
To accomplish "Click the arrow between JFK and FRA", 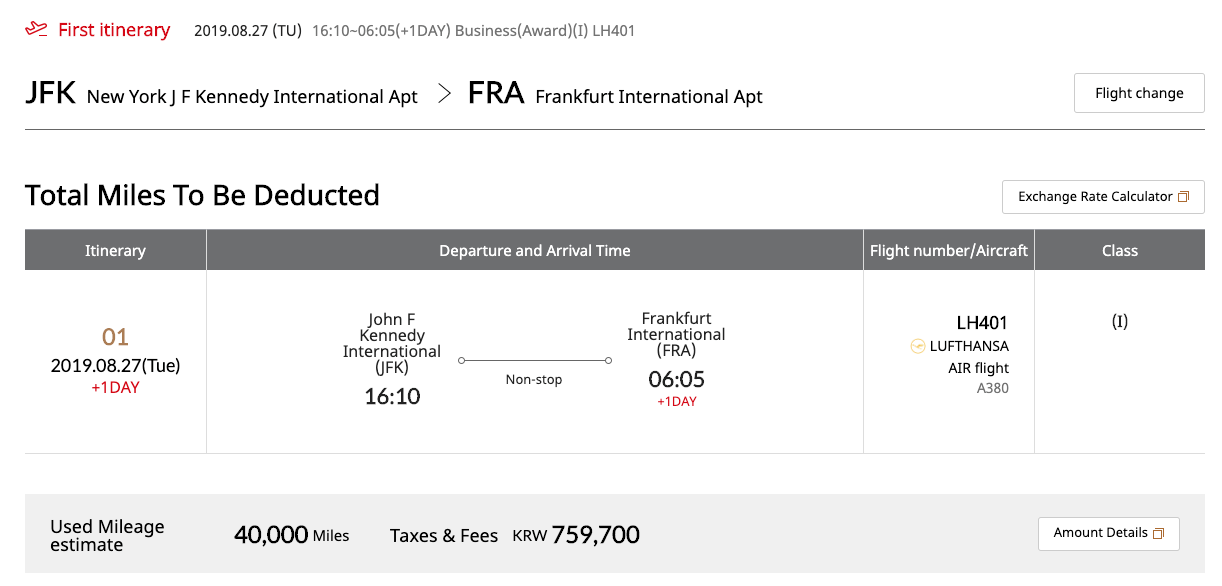I will tap(444, 96).
